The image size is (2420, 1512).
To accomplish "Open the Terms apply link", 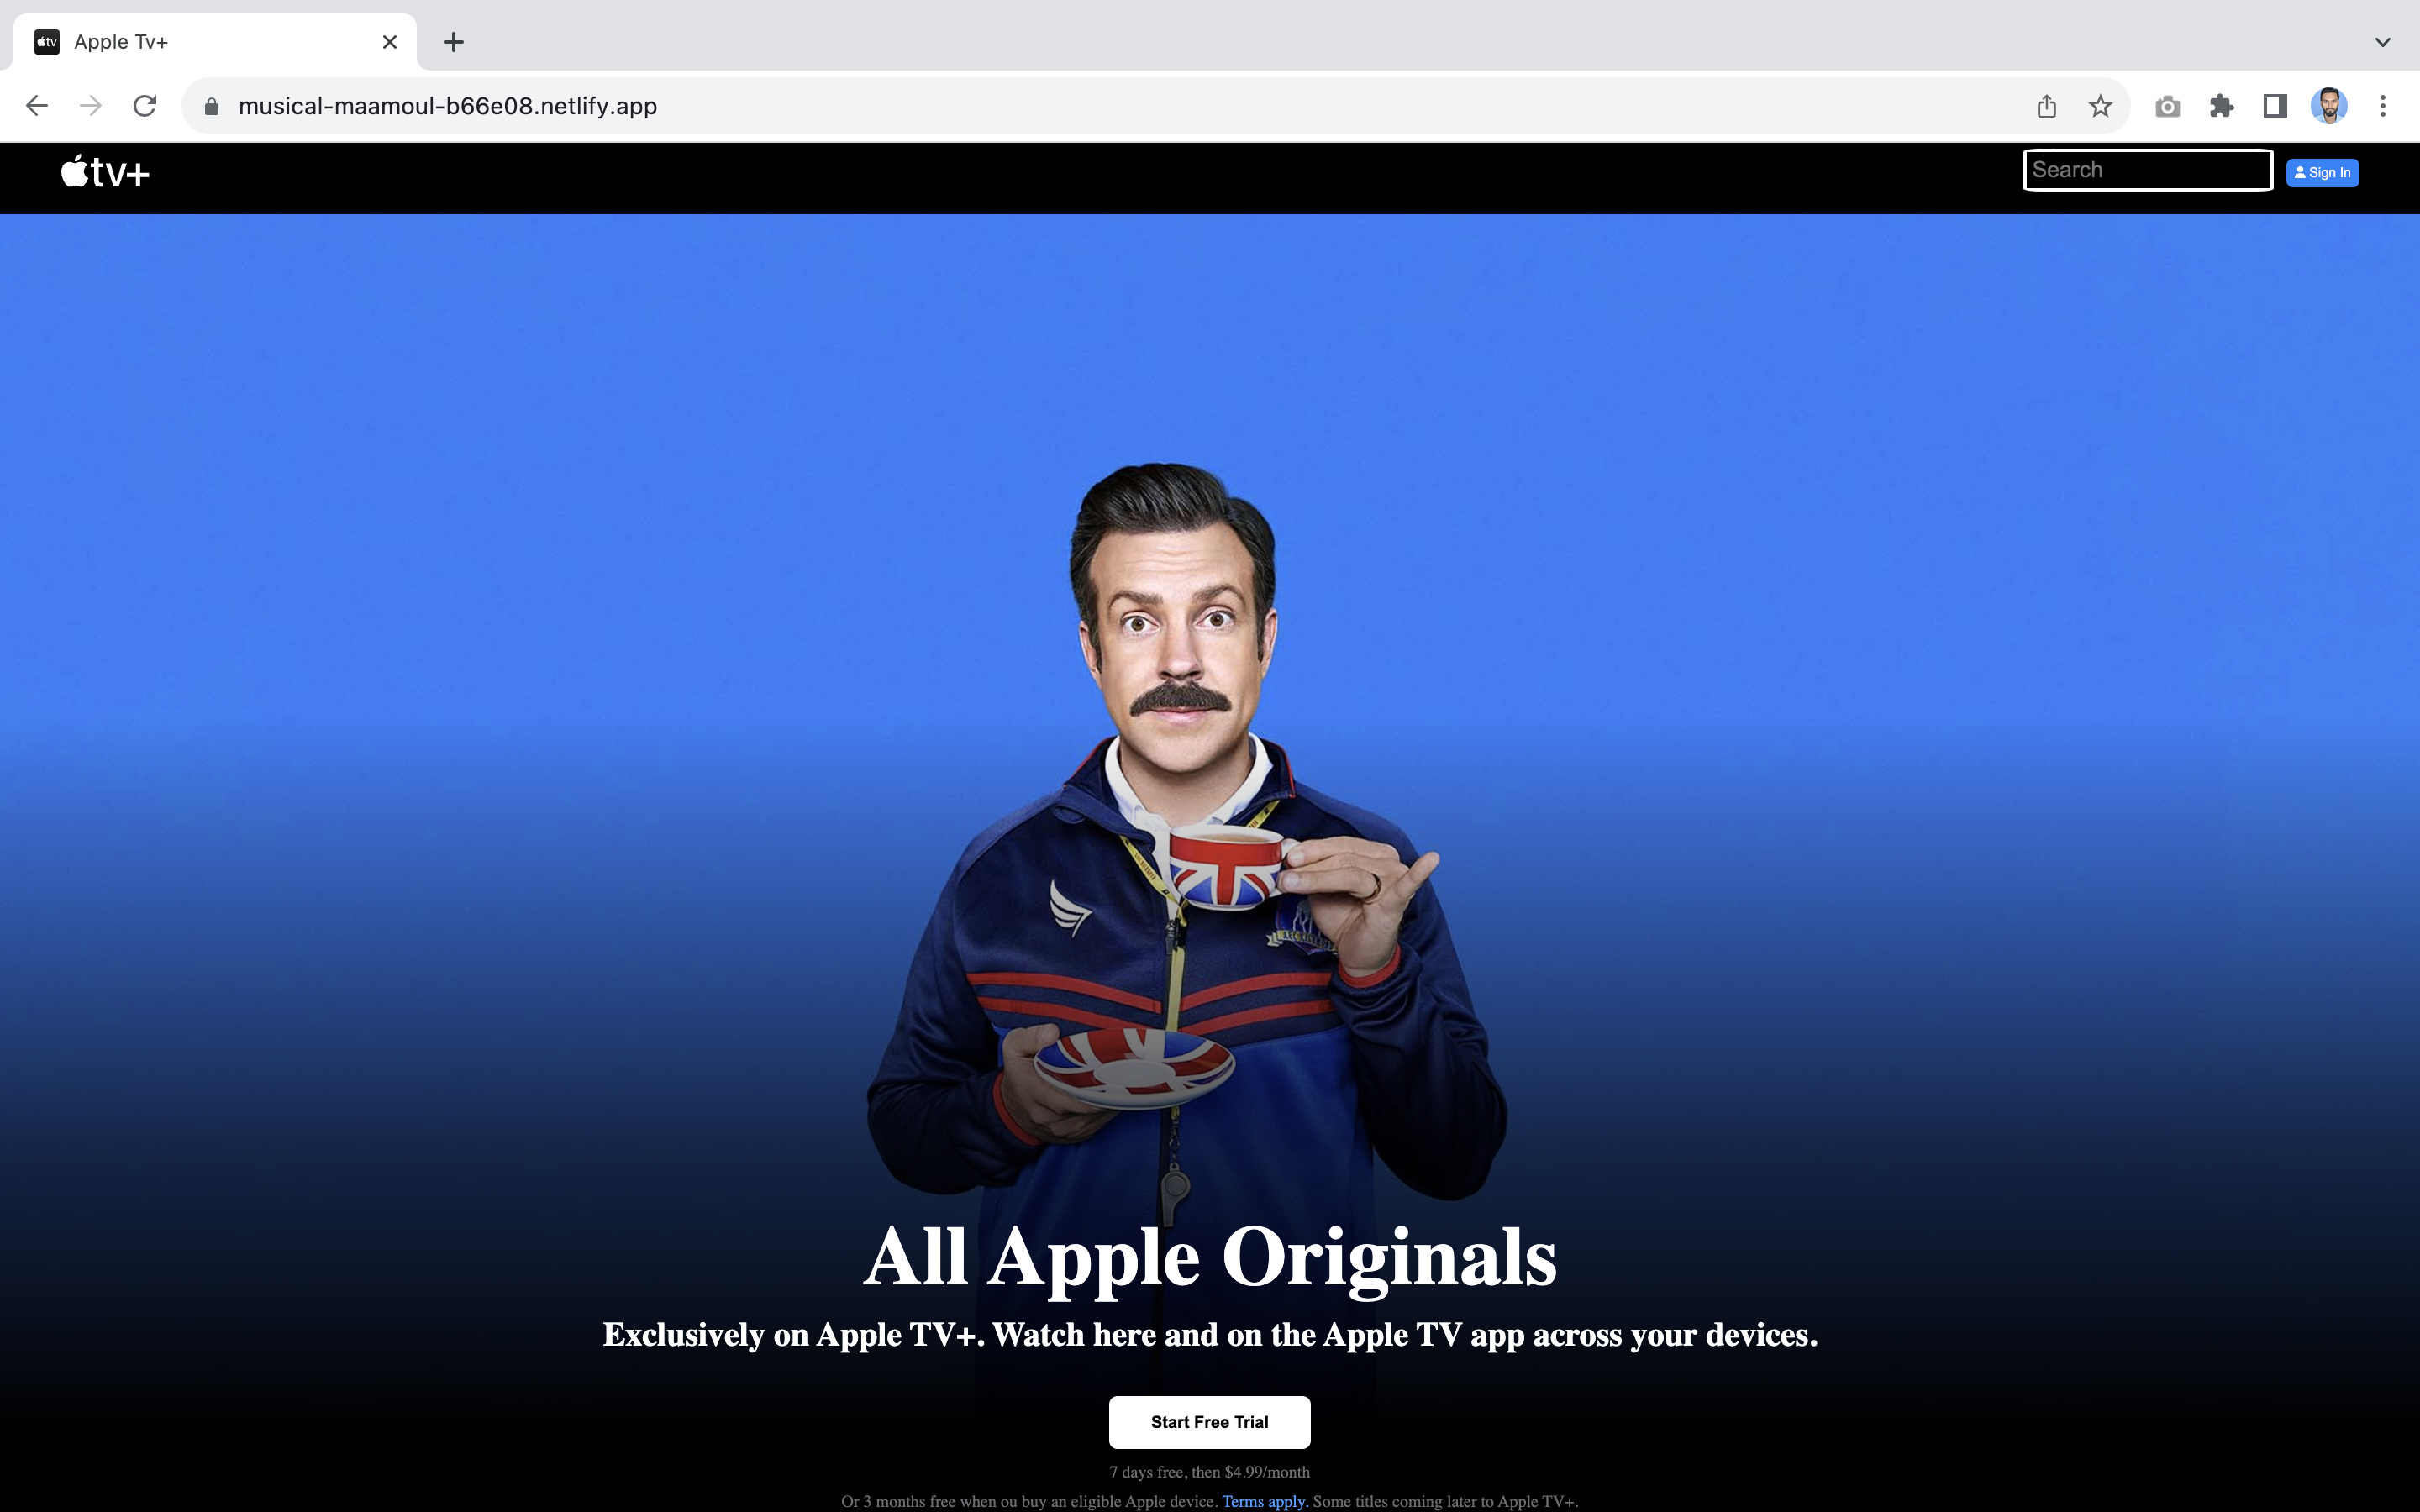I will (1263, 1501).
